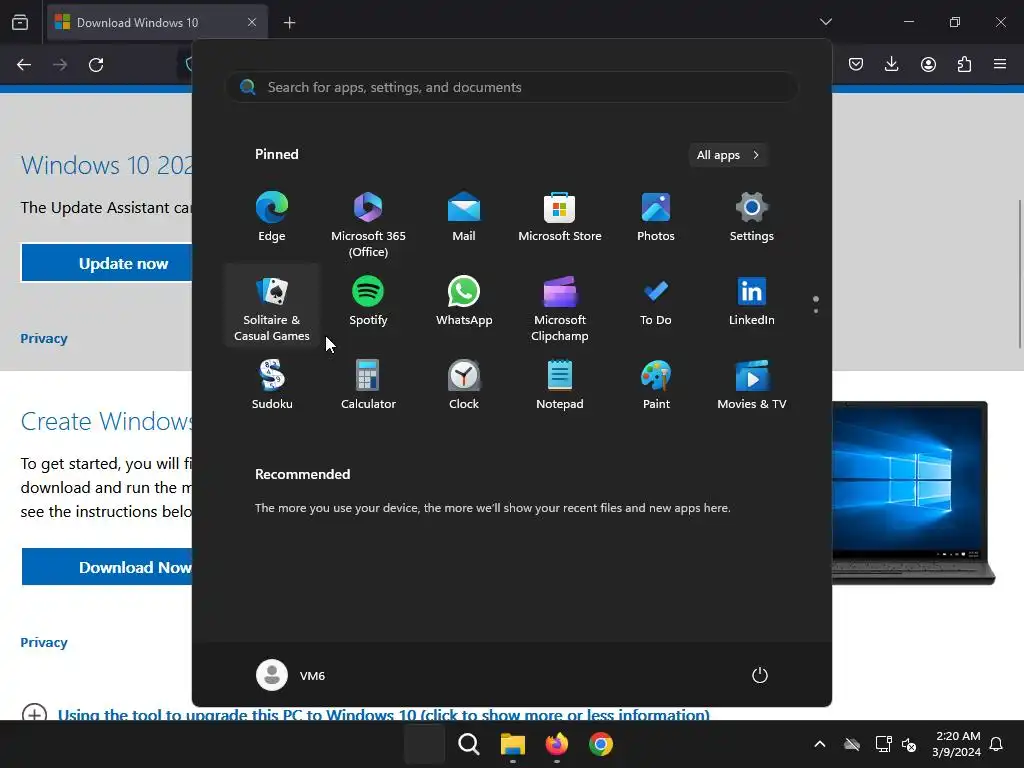Viewport: 1024px width, 768px height.
Task: Reload the current Firefox page
Action: [96, 65]
